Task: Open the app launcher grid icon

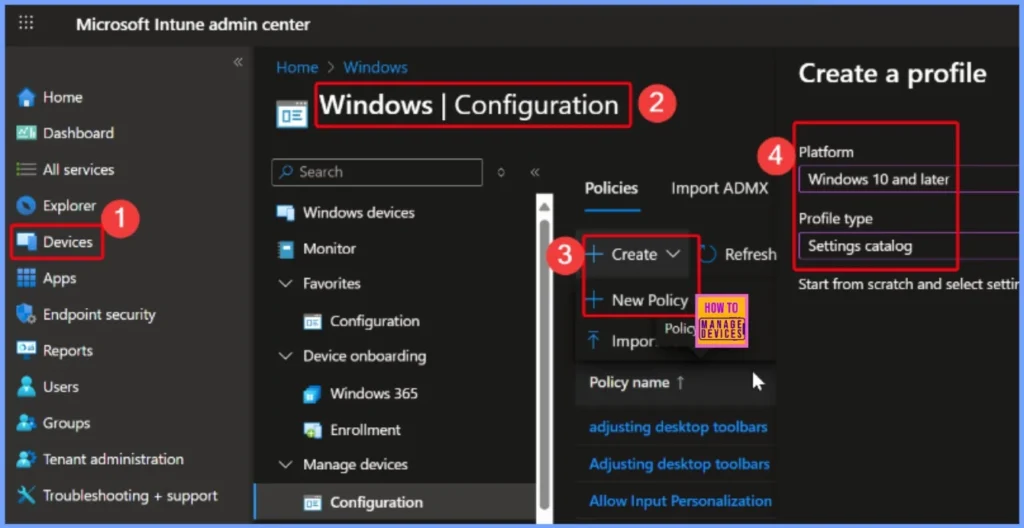Action: point(26,24)
